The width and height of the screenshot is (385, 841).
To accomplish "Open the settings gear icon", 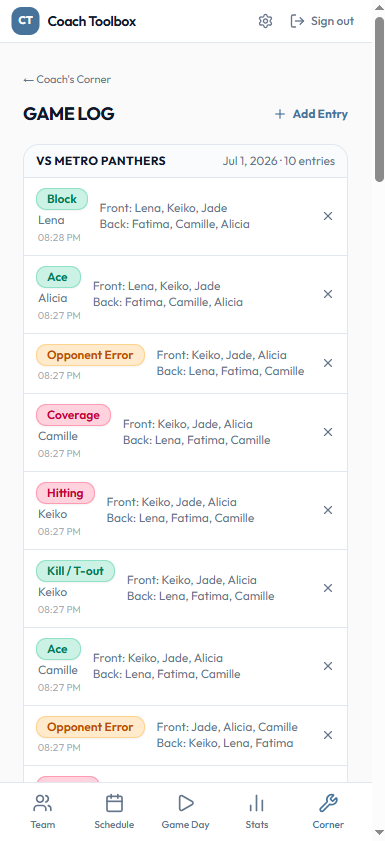I will pyautogui.click(x=265, y=21).
